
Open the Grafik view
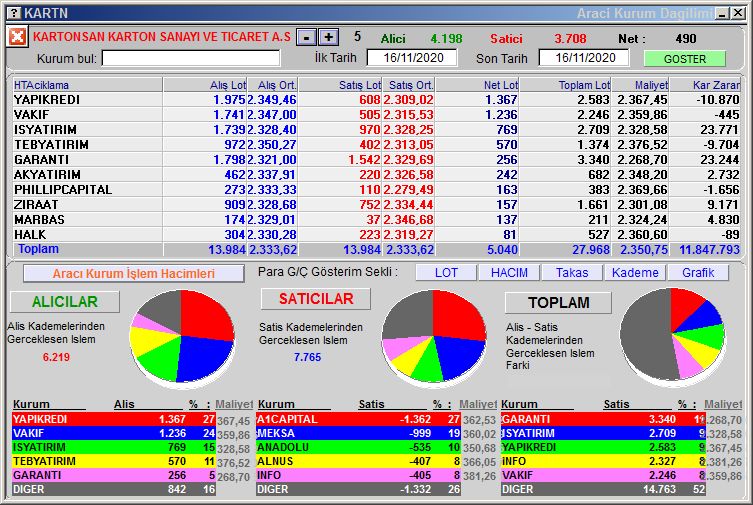698,273
